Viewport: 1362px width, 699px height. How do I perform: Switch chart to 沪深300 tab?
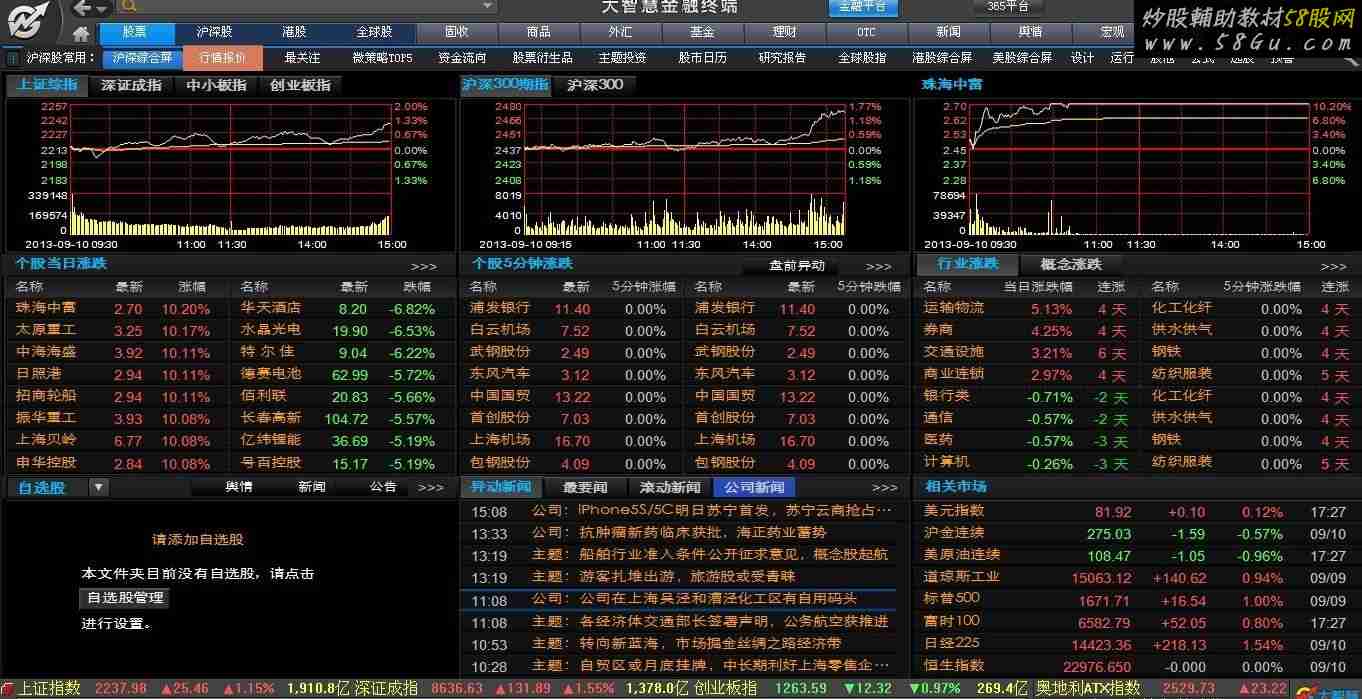coord(595,85)
